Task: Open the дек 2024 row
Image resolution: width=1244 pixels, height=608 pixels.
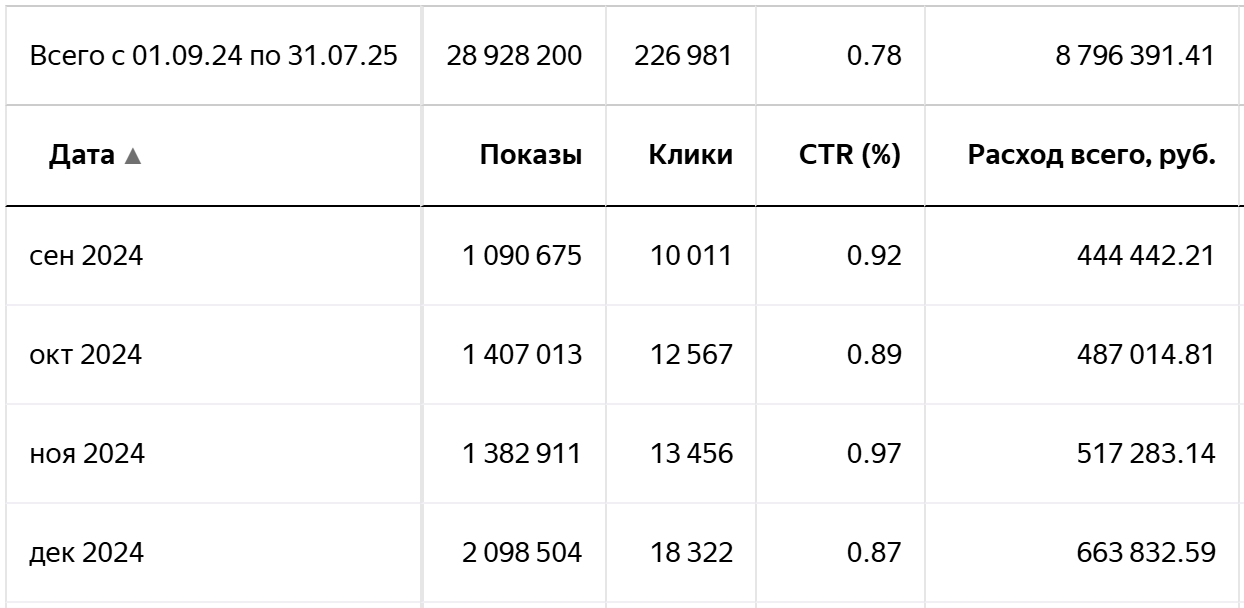Action: click(x=87, y=552)
